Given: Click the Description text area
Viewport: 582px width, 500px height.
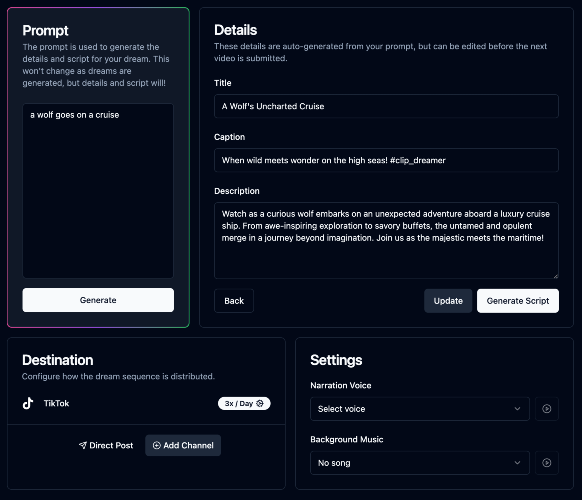Looking at the screenshot, I should (386, 241).
